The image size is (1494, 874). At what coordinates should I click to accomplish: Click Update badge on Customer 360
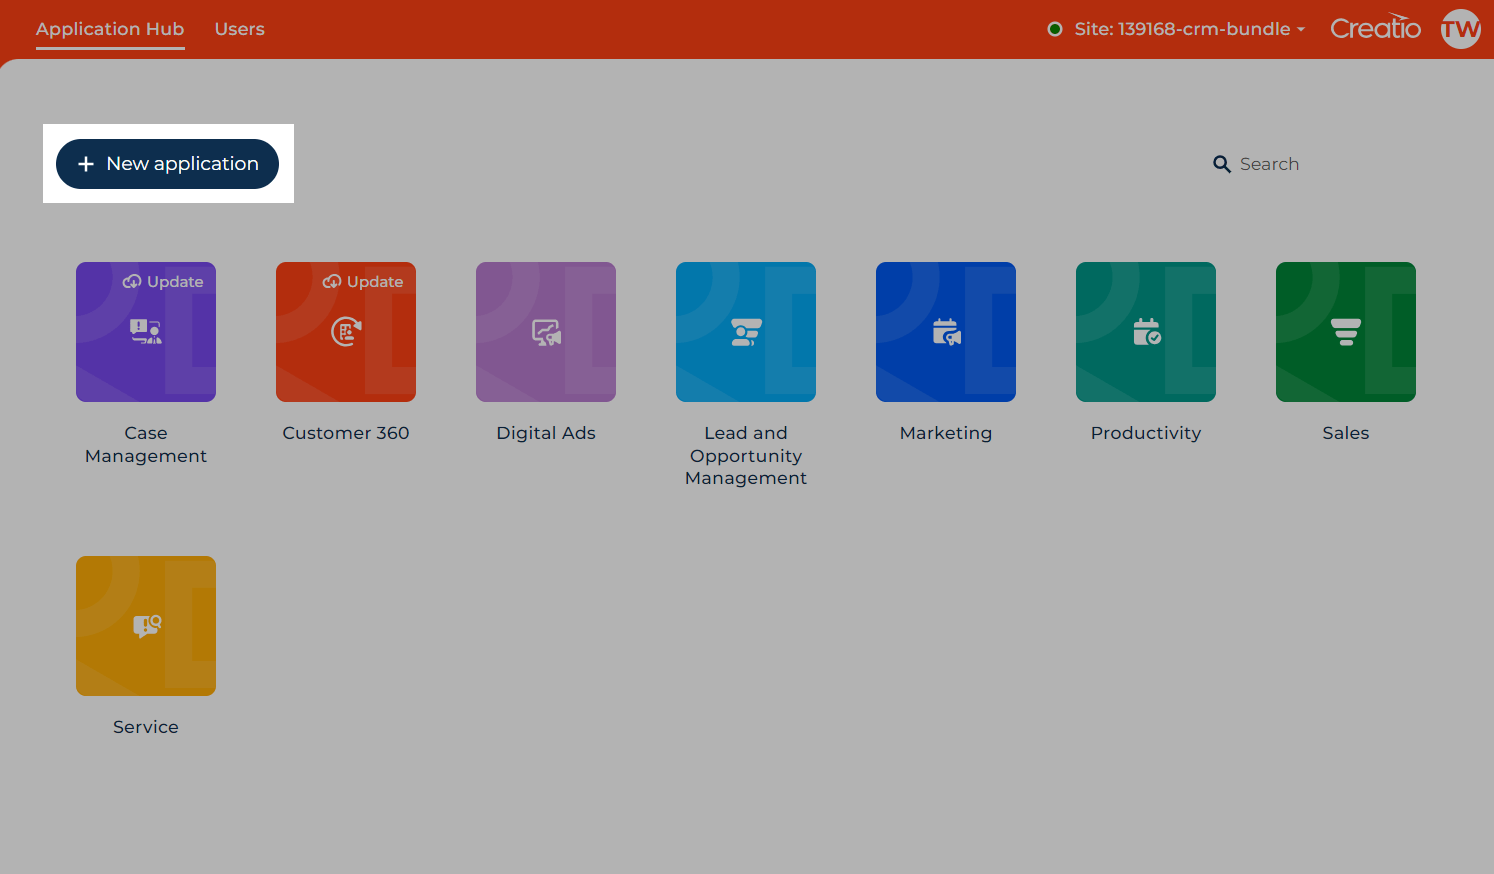pos(363,282)
